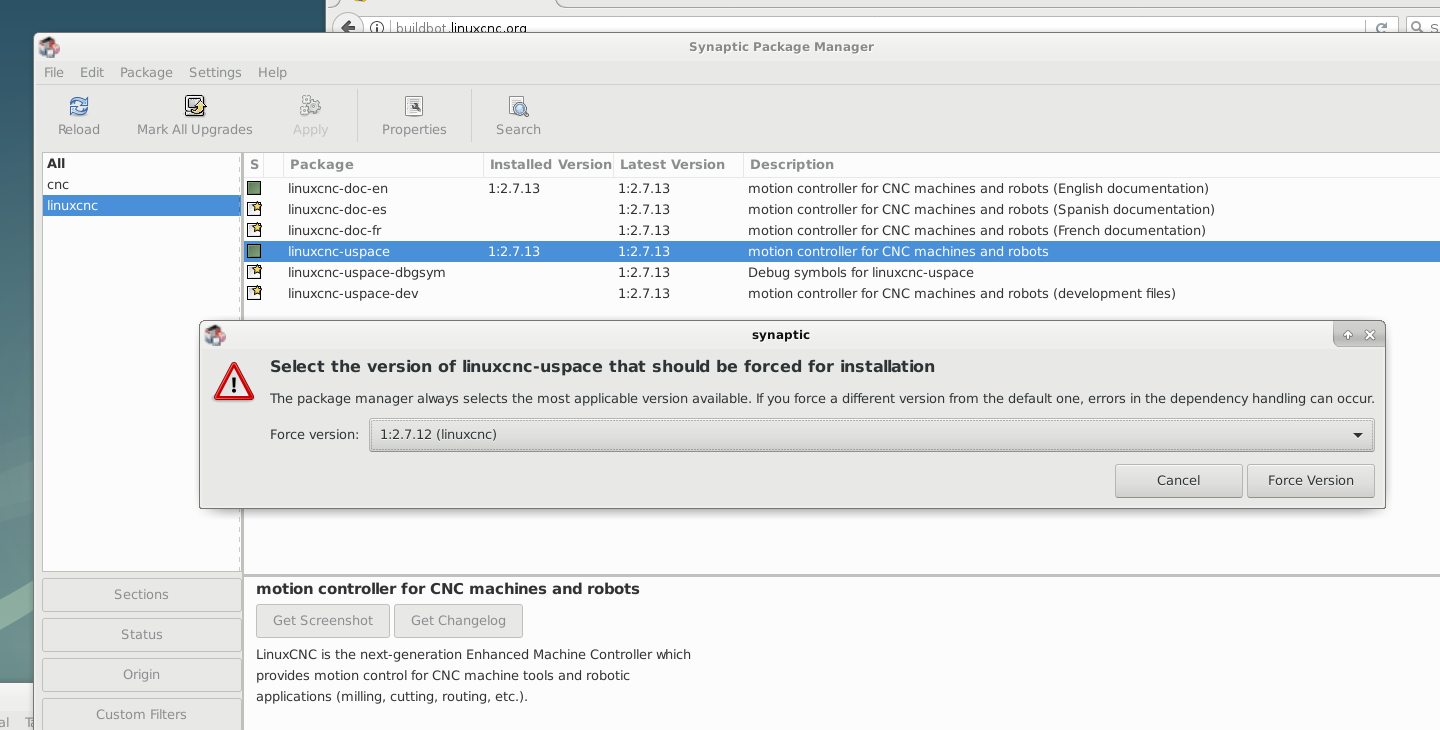Click the Synaptic app icon in the main title bar
Image resolution: width=1440 pixels, height=730 pixels.
pyautogui.click(x=50, y=47)
